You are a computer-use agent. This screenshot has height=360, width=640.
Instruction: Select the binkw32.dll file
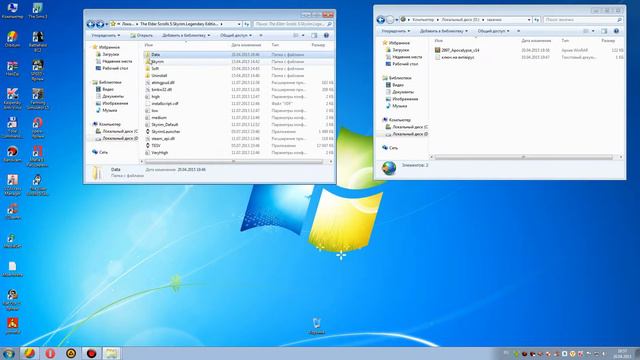point(159,90)
